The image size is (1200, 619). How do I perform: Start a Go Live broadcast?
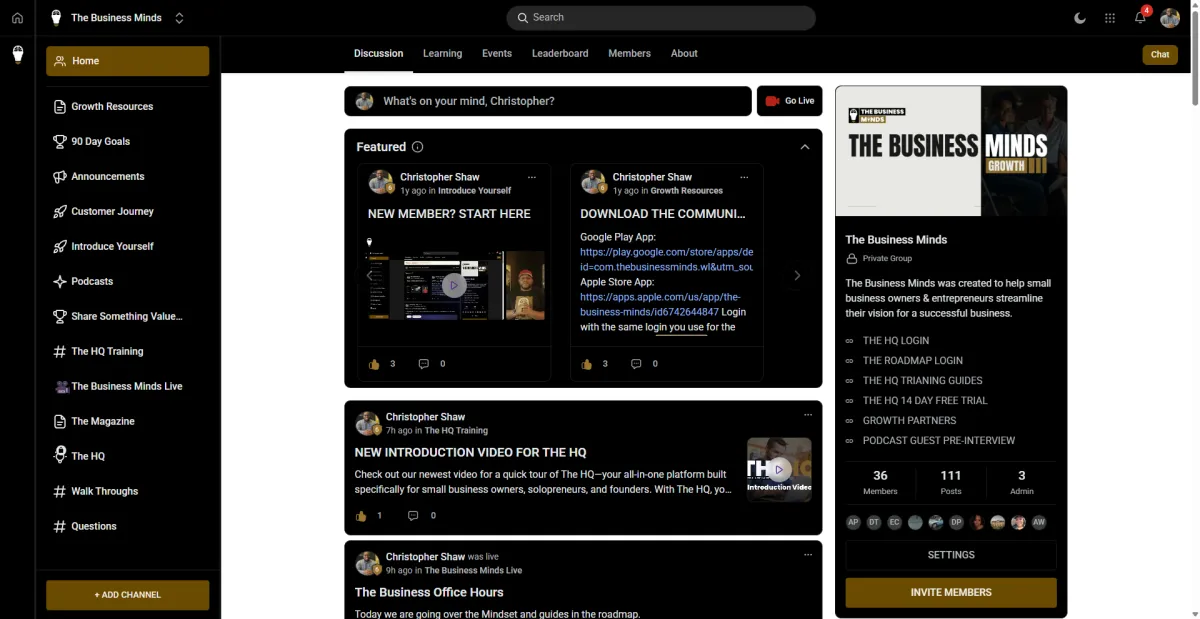(789, 101)
